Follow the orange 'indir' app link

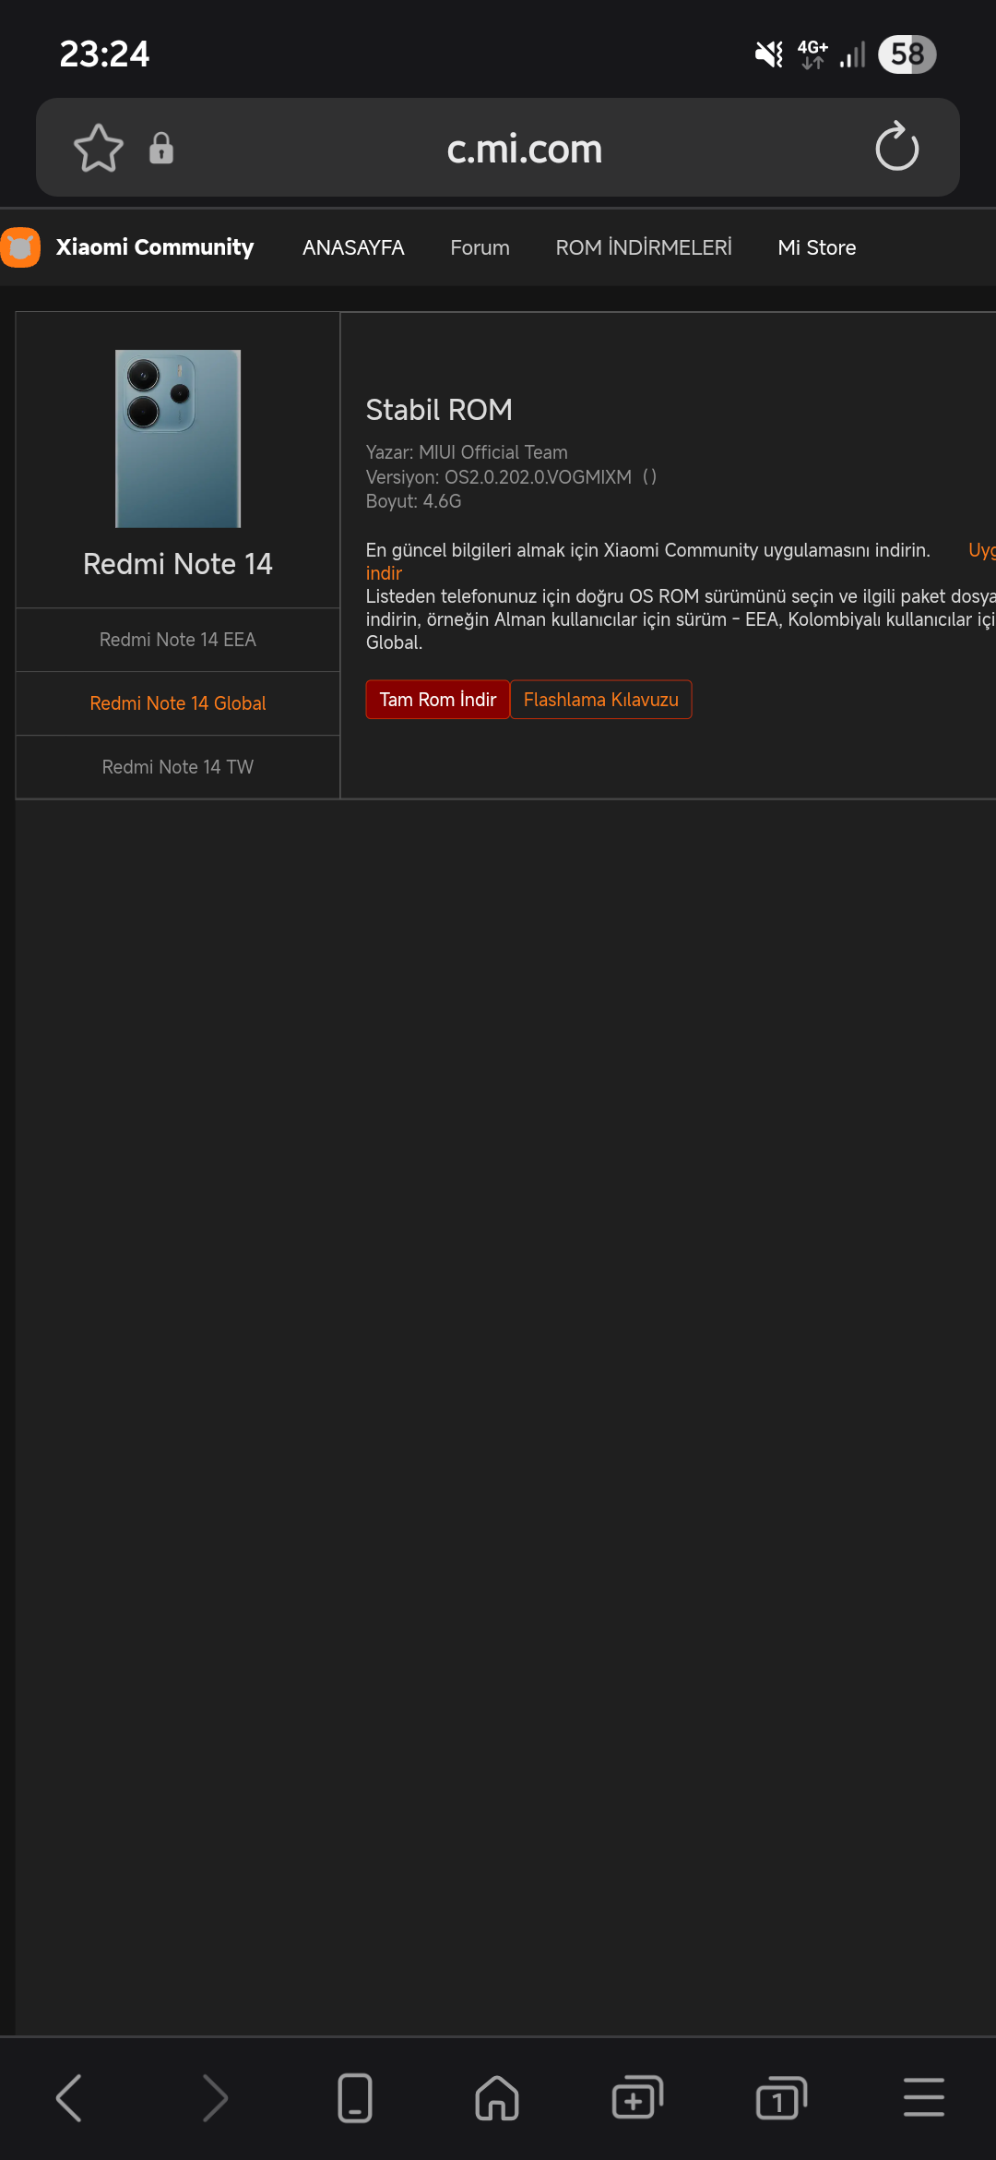384,573
